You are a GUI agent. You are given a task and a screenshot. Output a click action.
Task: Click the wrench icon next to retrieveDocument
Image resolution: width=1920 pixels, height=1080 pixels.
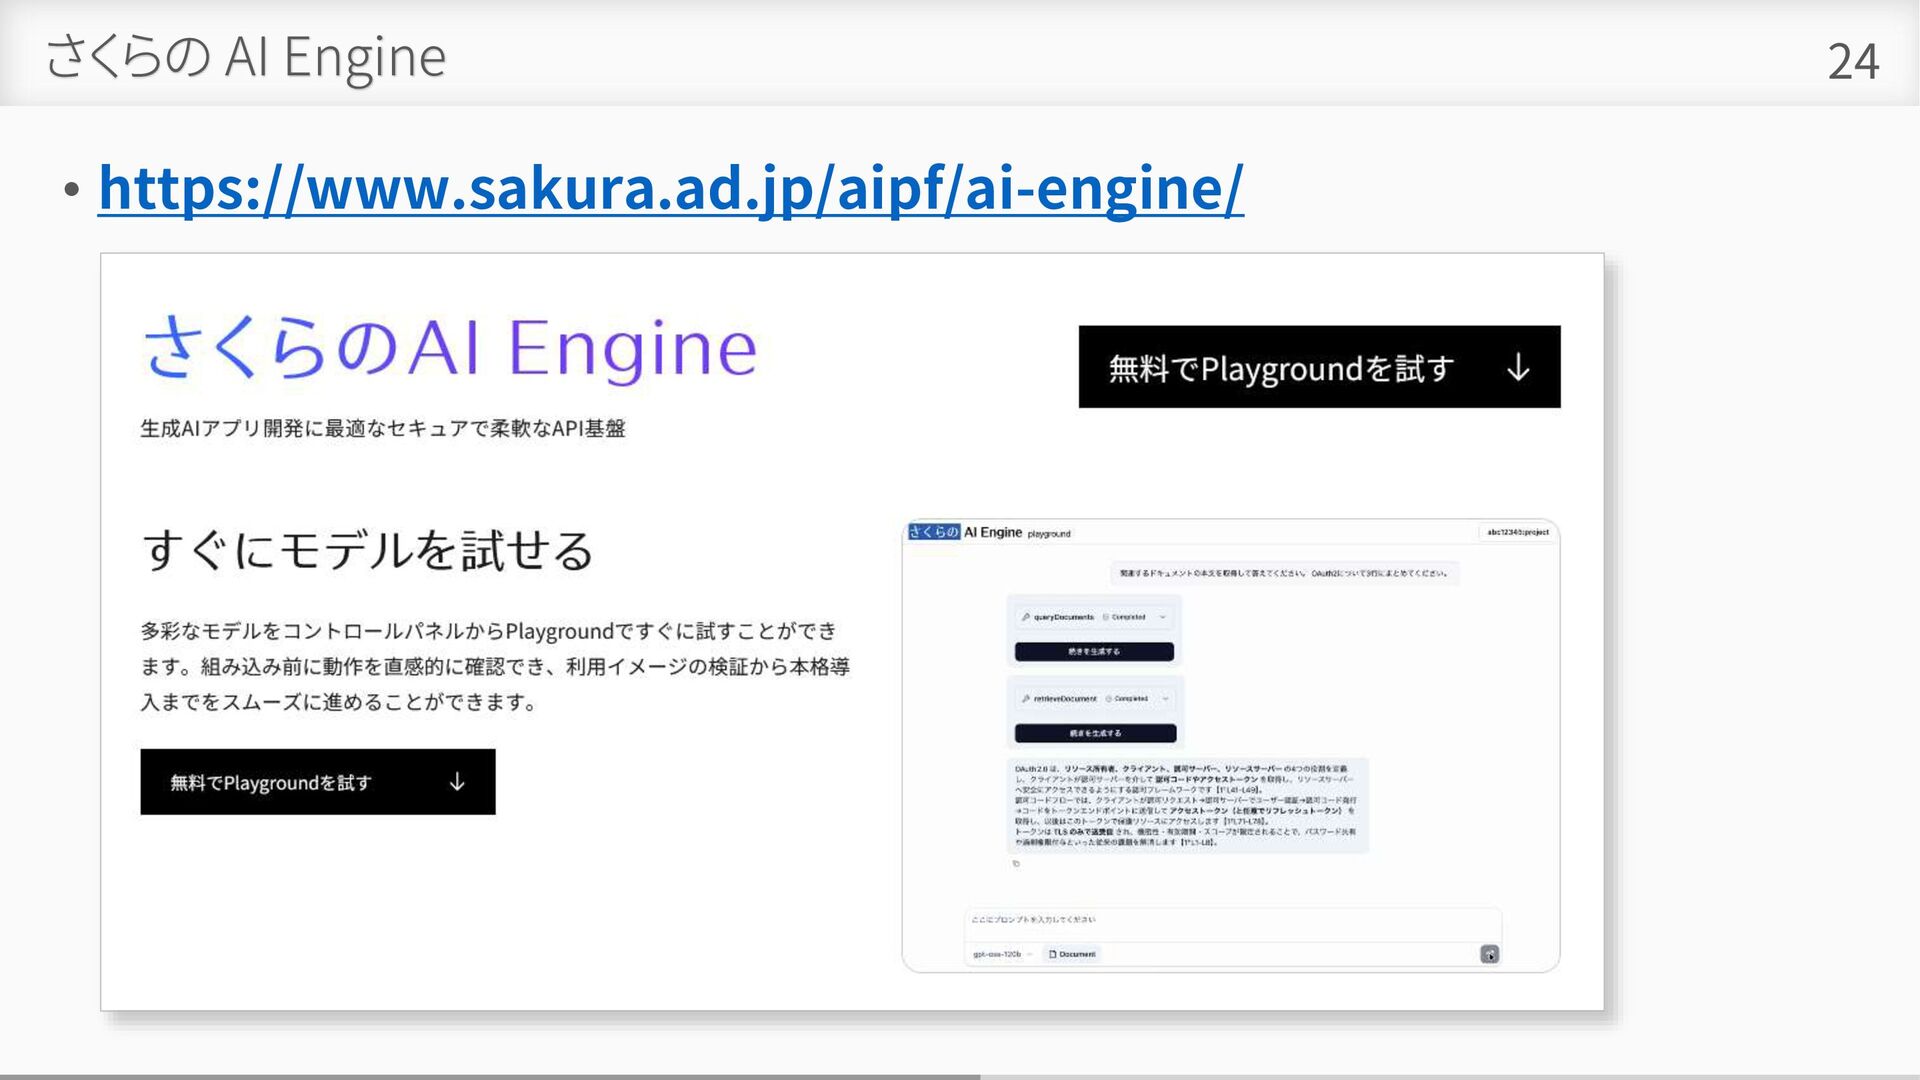click(x=1025, y=699)
